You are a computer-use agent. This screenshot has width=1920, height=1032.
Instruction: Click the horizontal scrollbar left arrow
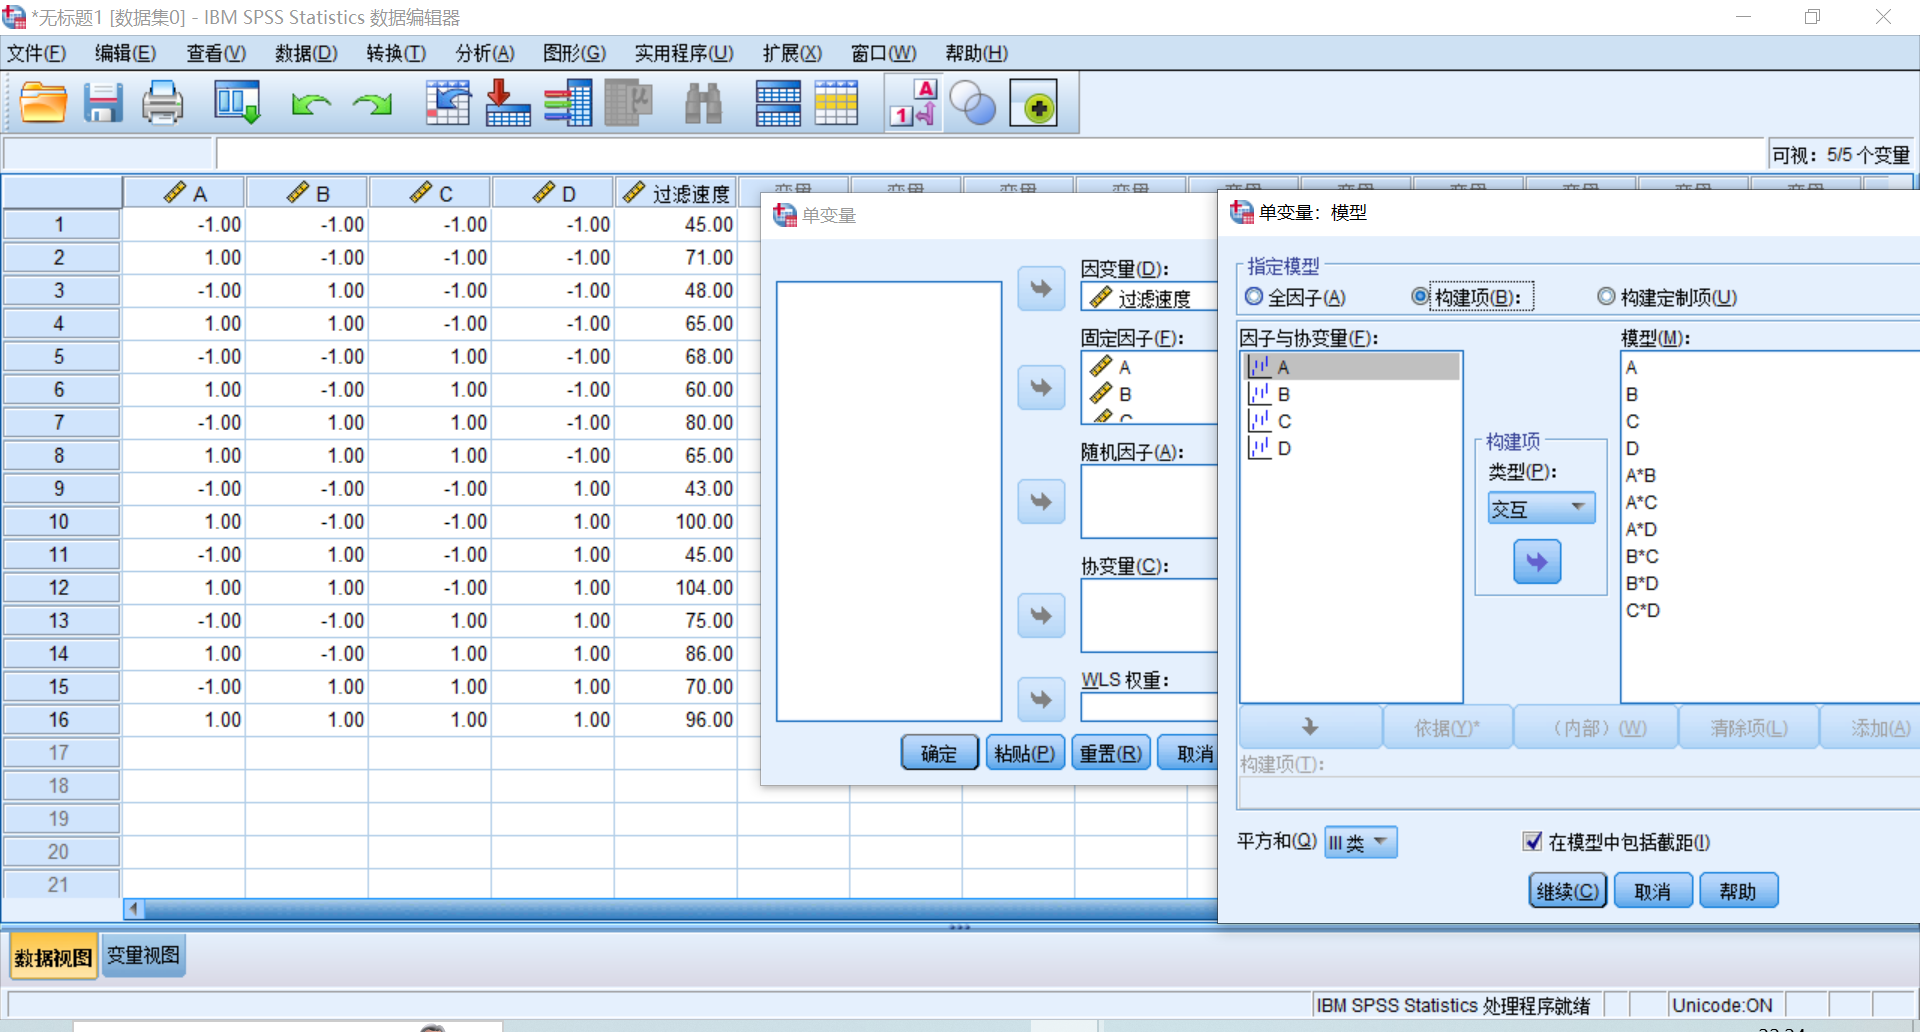pos(133,909)
